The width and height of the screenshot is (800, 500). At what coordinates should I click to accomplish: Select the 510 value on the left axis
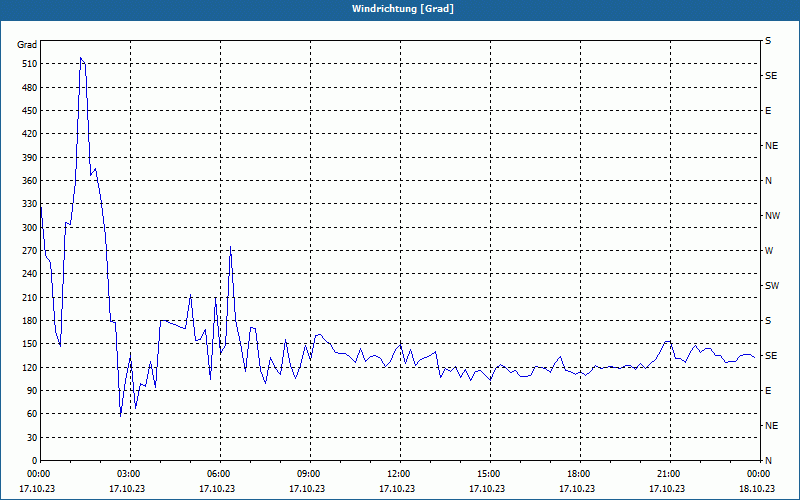click(27, 64)
